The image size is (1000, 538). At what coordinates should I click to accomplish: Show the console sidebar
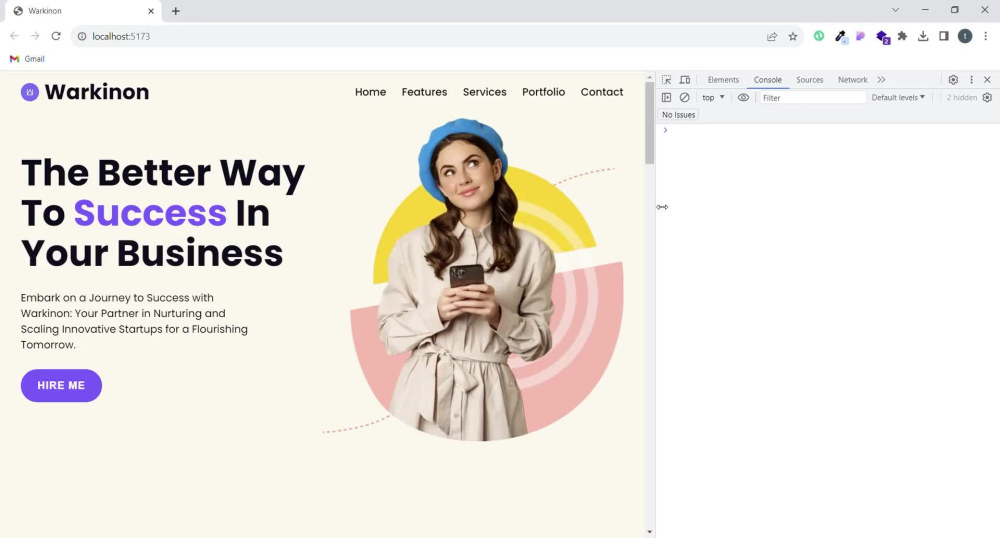click(x=666, y=98)
